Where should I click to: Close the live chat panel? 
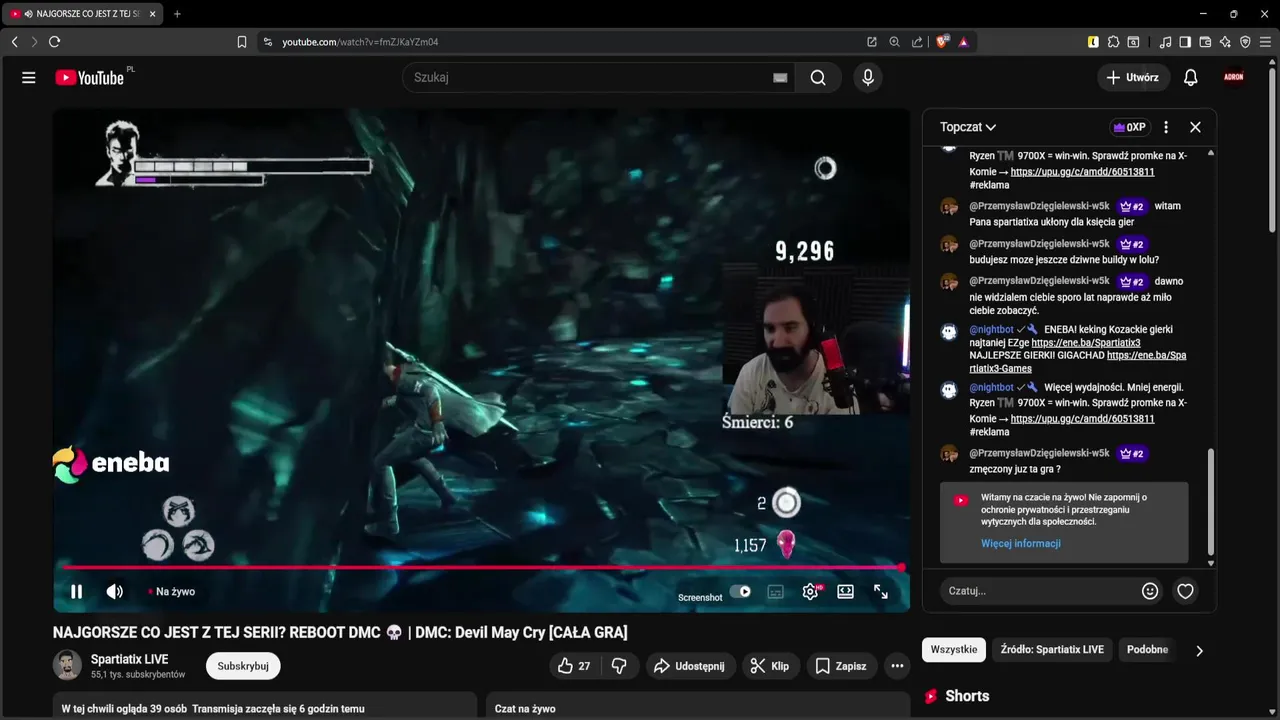pos(1195,127)
